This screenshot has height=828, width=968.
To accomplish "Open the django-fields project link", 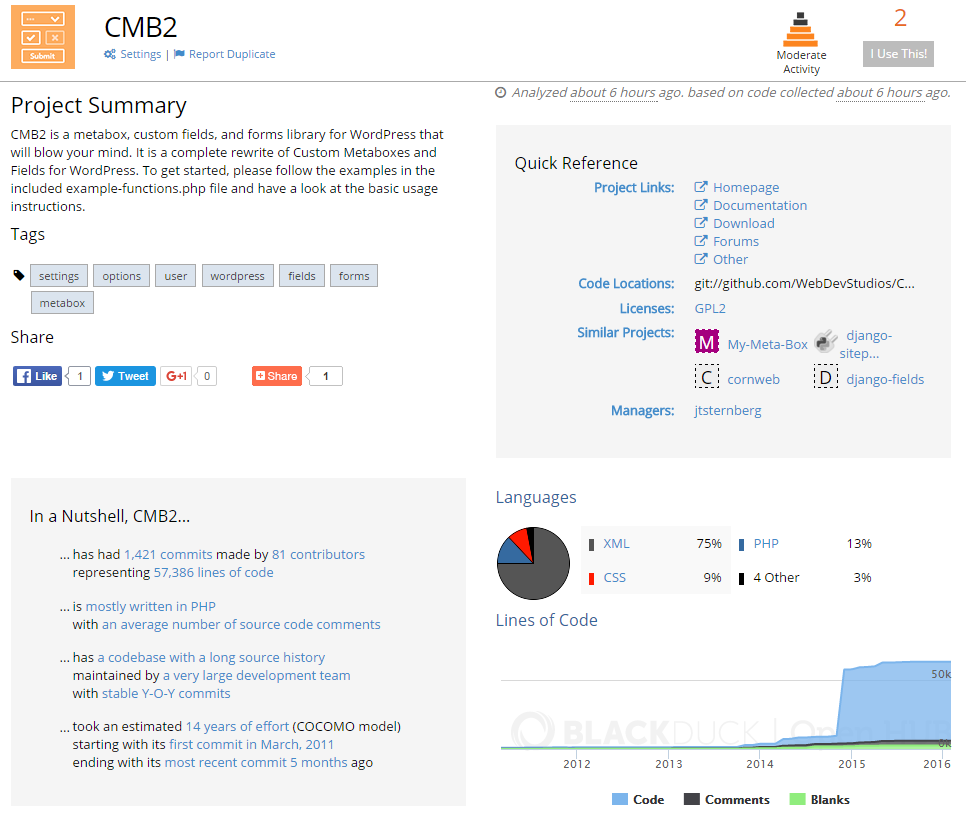I will (x=885, y=379).
